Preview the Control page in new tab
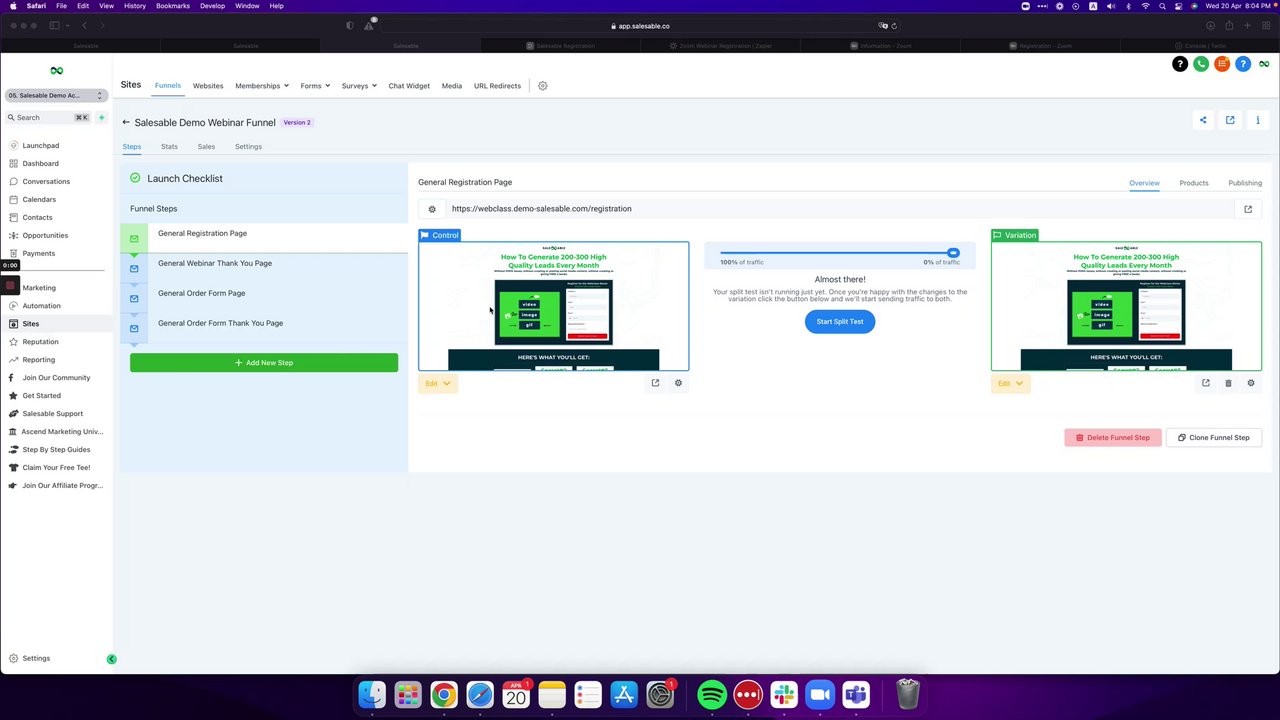This screenshot has width=1280, height=720. 655,383
